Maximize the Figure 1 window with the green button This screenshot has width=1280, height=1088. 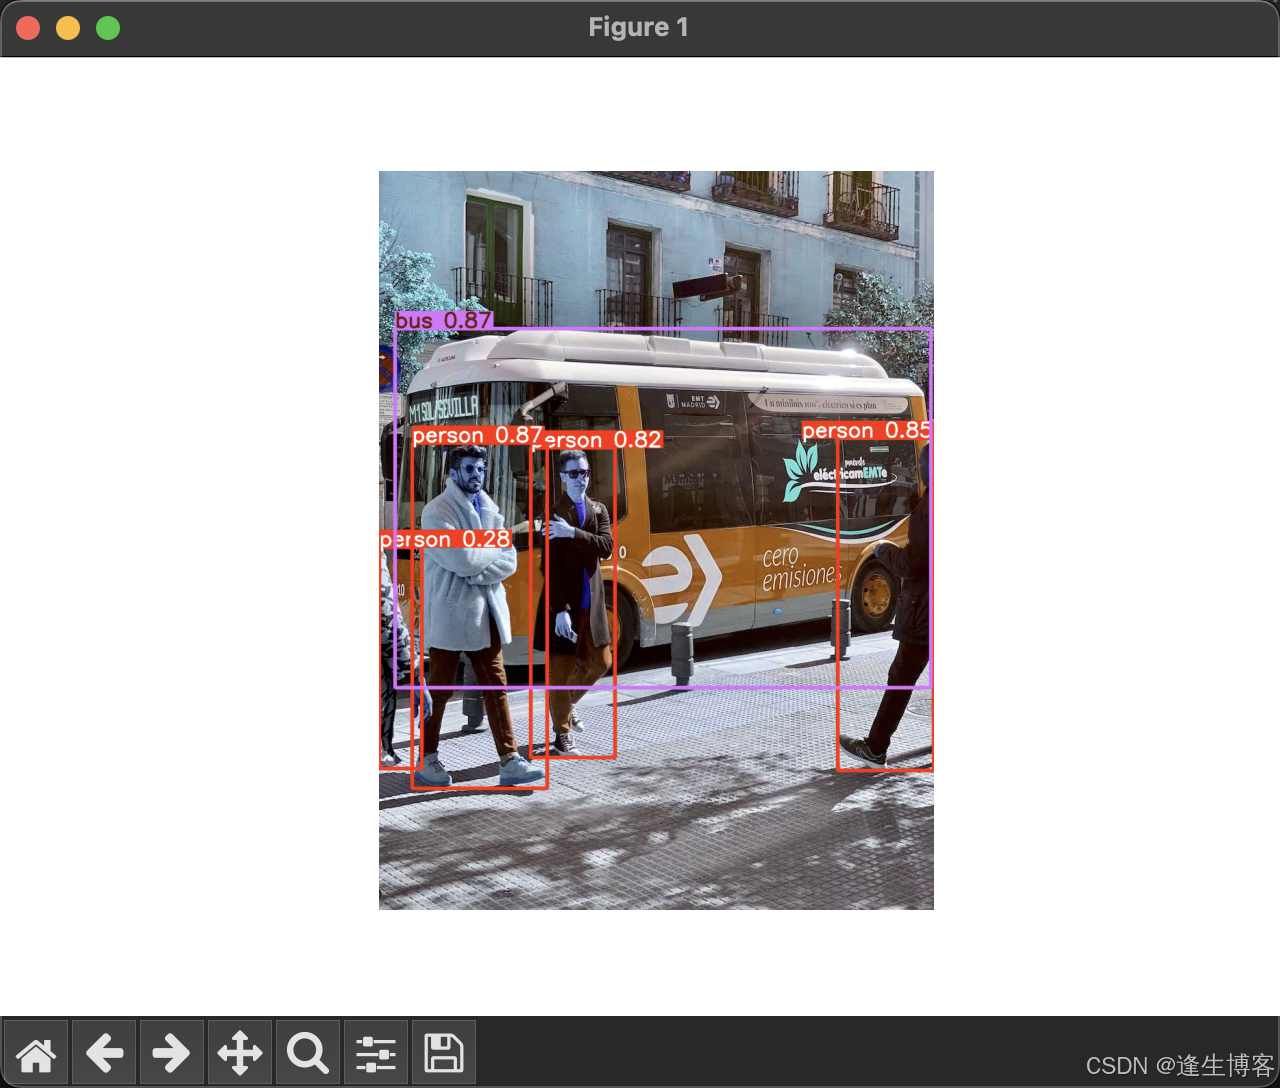pyautogui.click(x=108, y=28)
